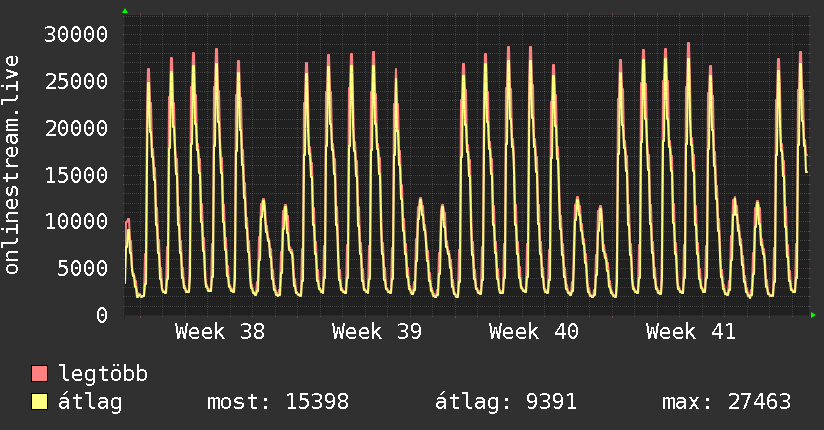The height and width of the screenshot is (430, 824).
Task: Click the max: 27463 statistic
Action: coord(726,402)
